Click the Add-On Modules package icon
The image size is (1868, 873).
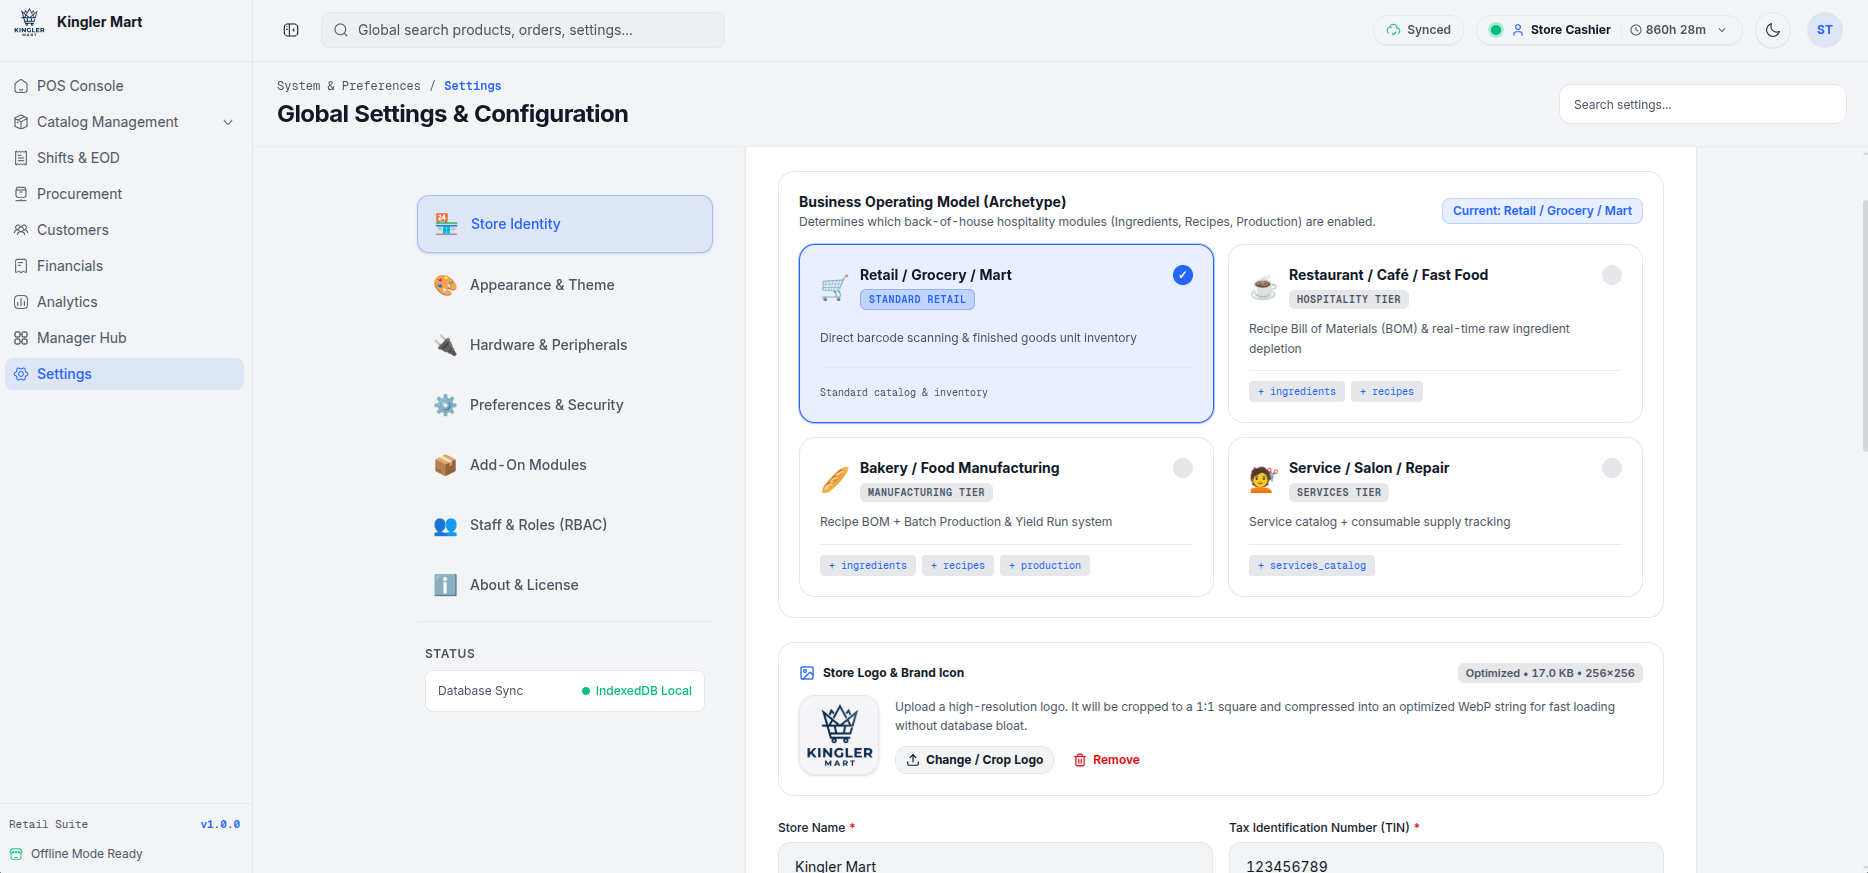pyautogui.click(x=445, y=465)
